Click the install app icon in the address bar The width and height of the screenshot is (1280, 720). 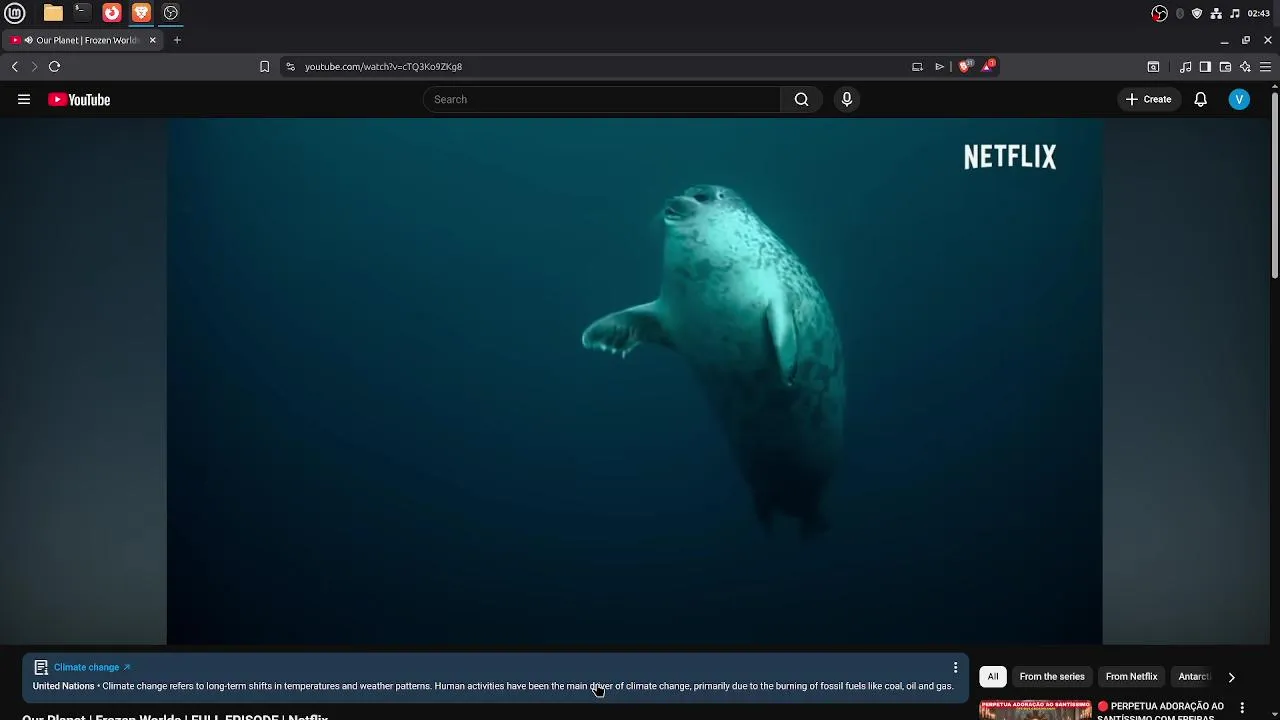pos(917,66)
